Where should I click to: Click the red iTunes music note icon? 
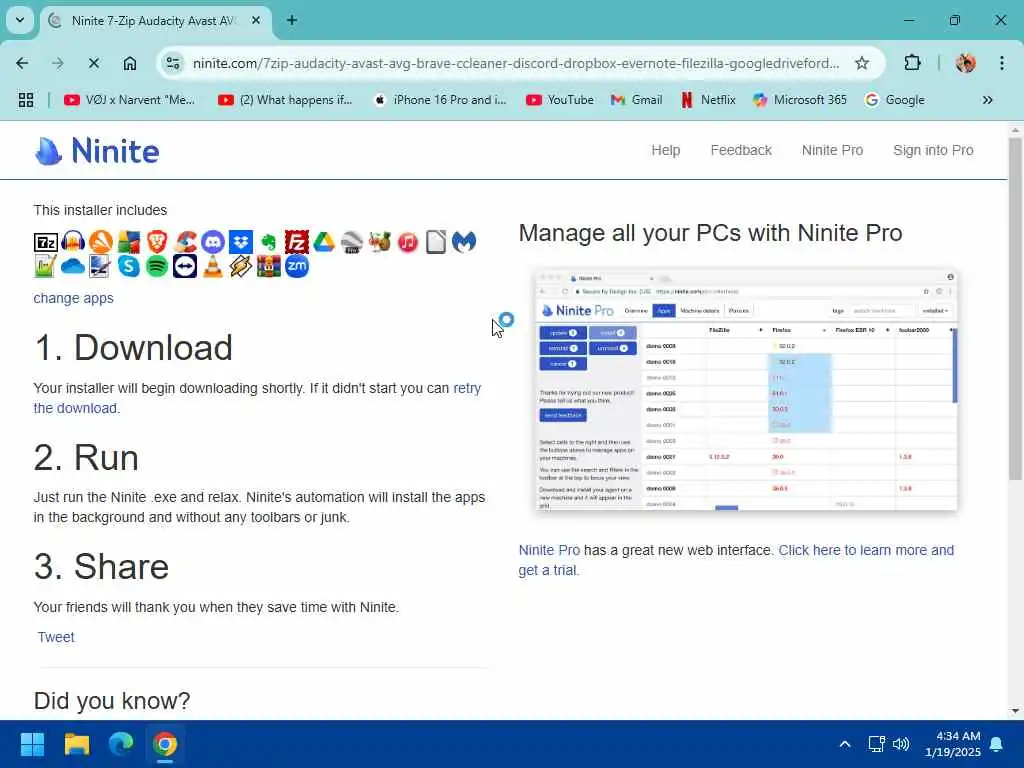pos(408,242)
